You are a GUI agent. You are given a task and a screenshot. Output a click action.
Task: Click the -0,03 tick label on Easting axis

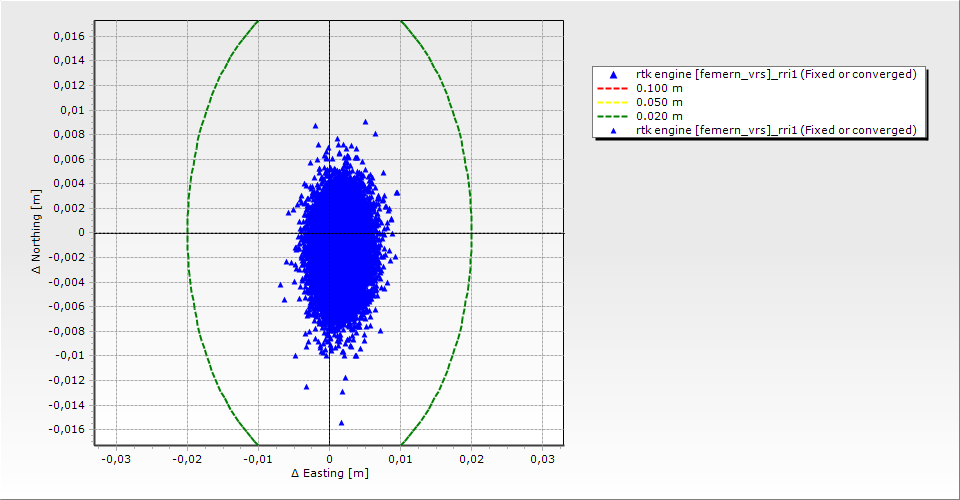point(116,459)
